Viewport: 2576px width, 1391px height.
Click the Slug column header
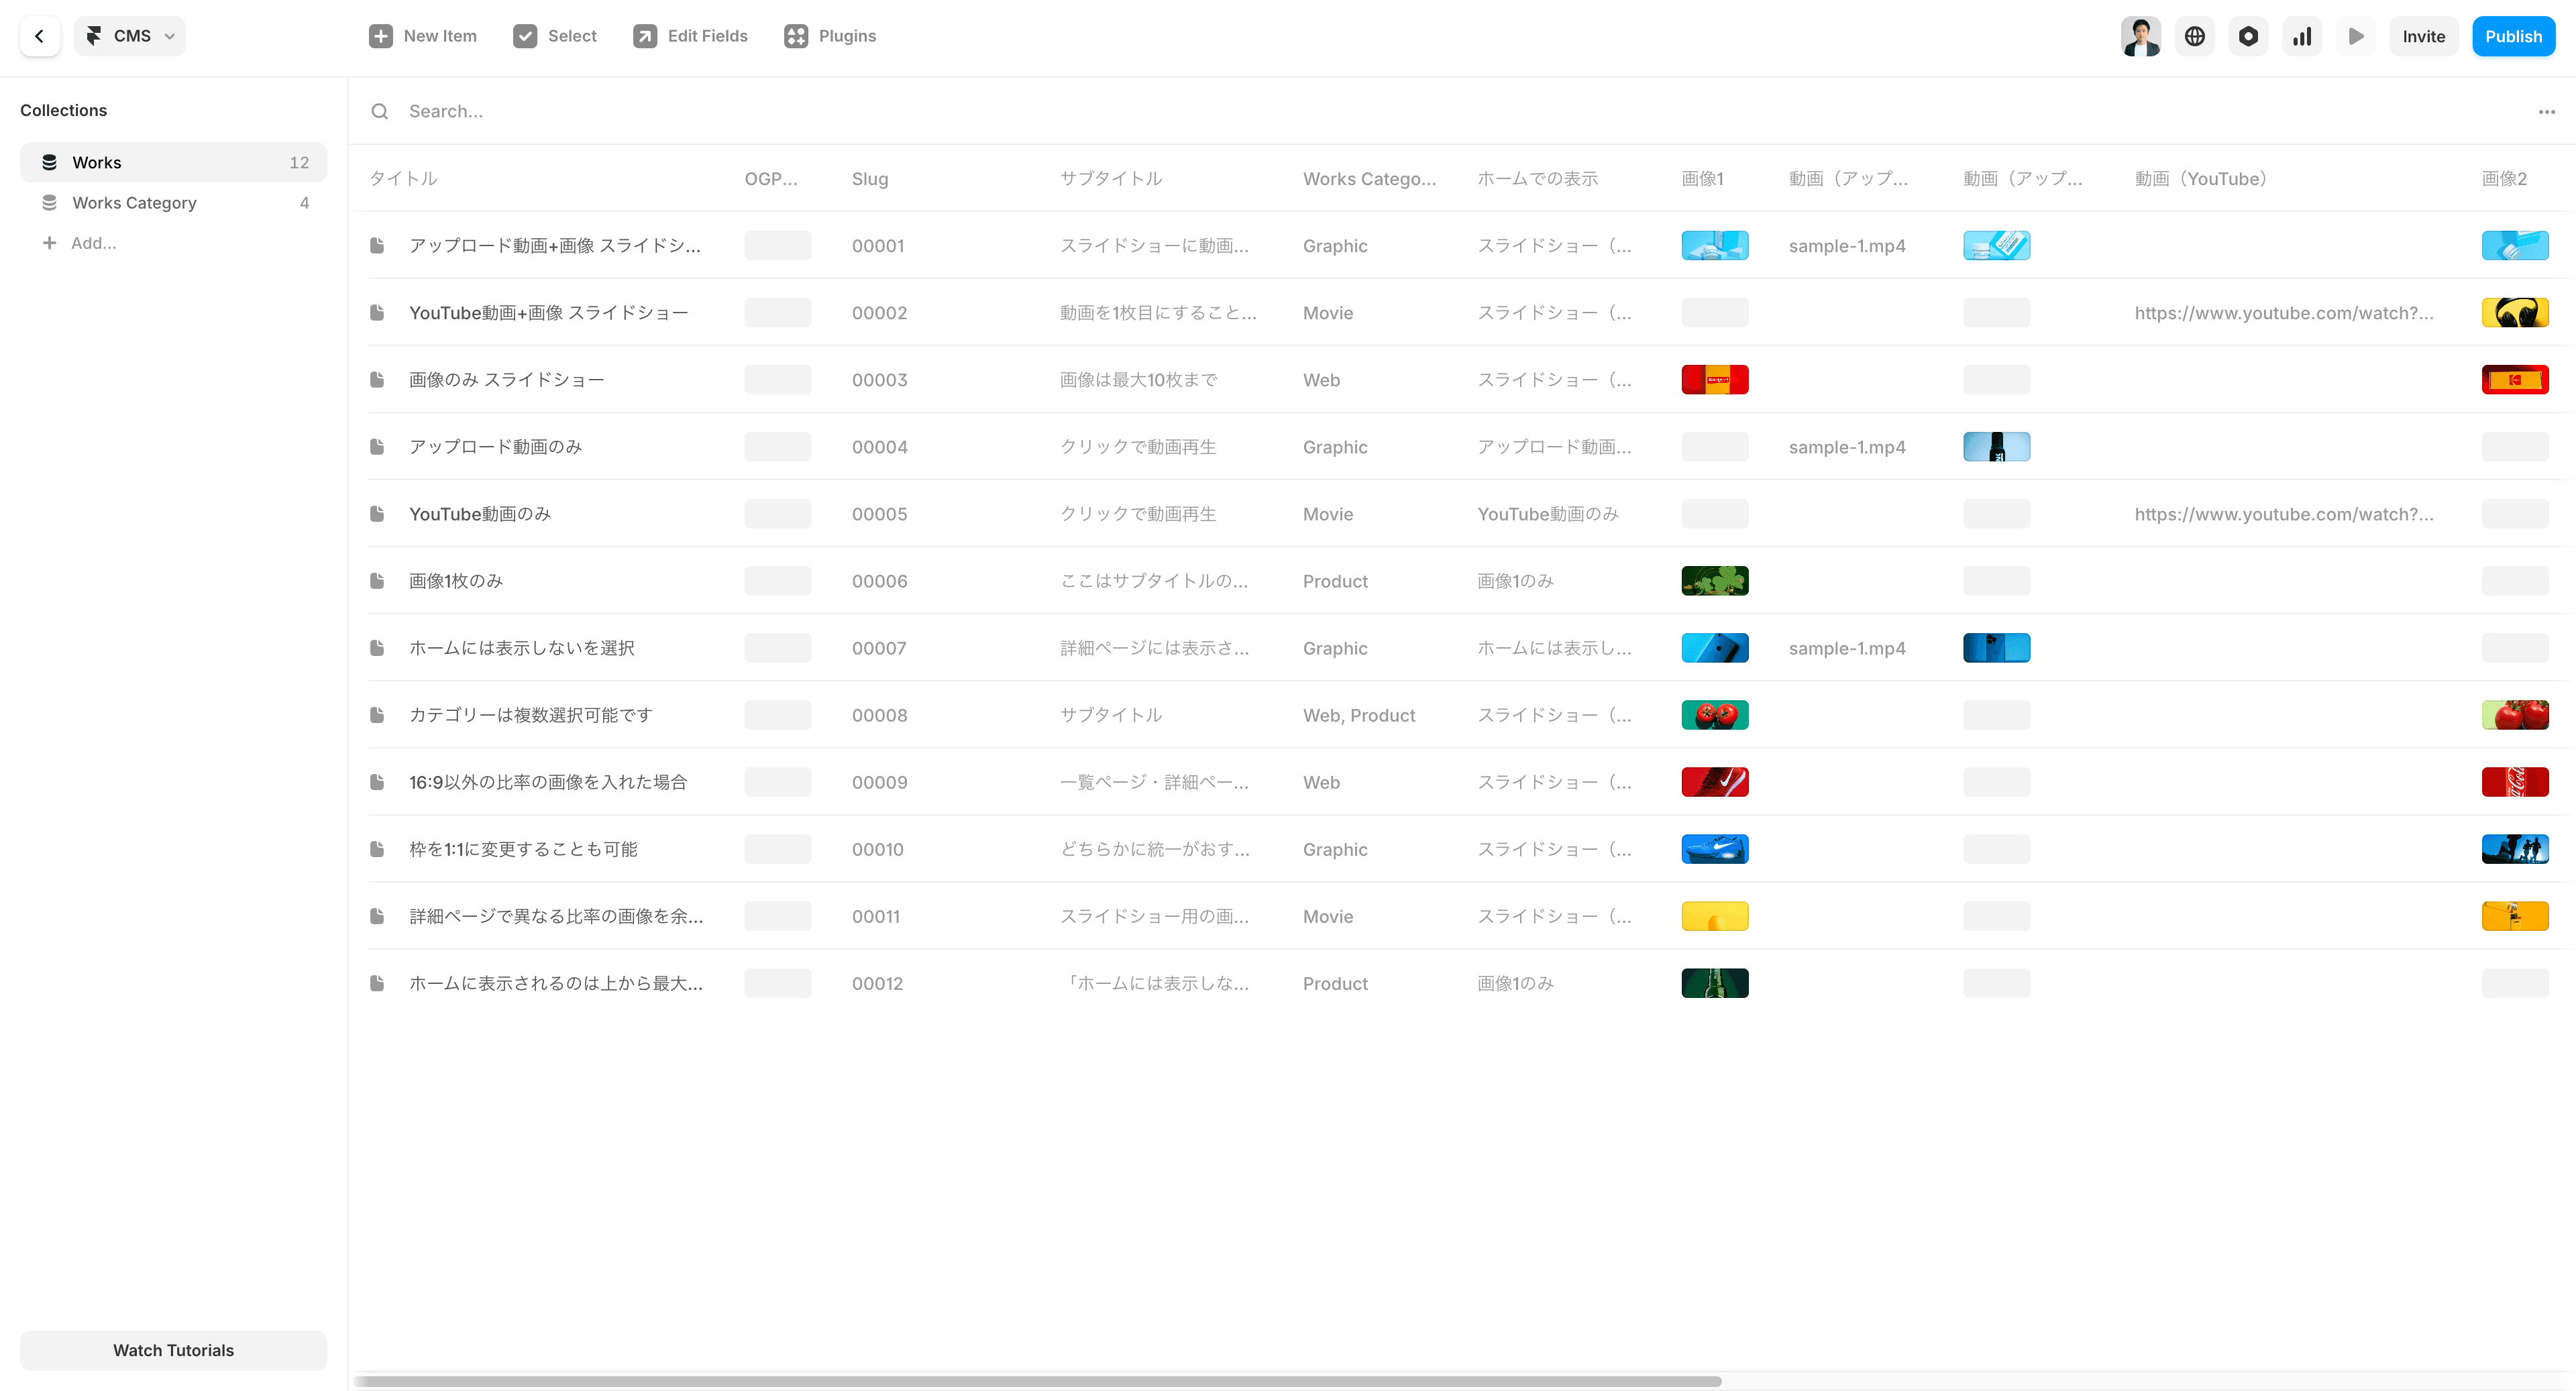click(x=870, y=178)
